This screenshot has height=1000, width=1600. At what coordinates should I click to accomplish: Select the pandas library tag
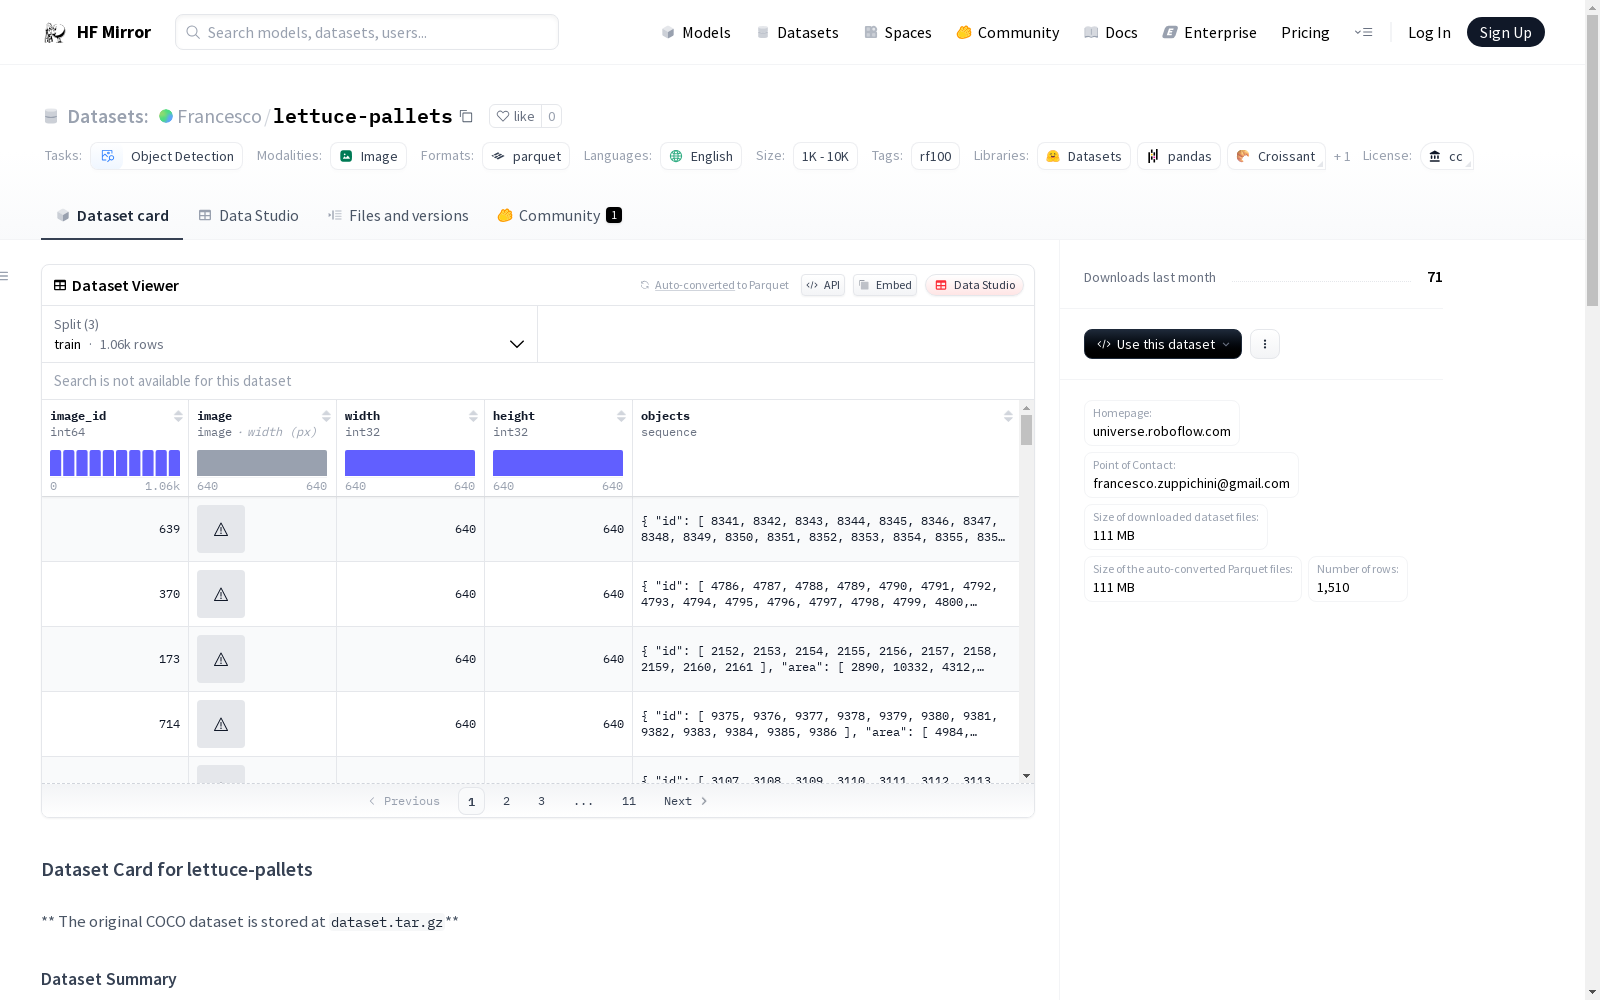coord(1179,156)
